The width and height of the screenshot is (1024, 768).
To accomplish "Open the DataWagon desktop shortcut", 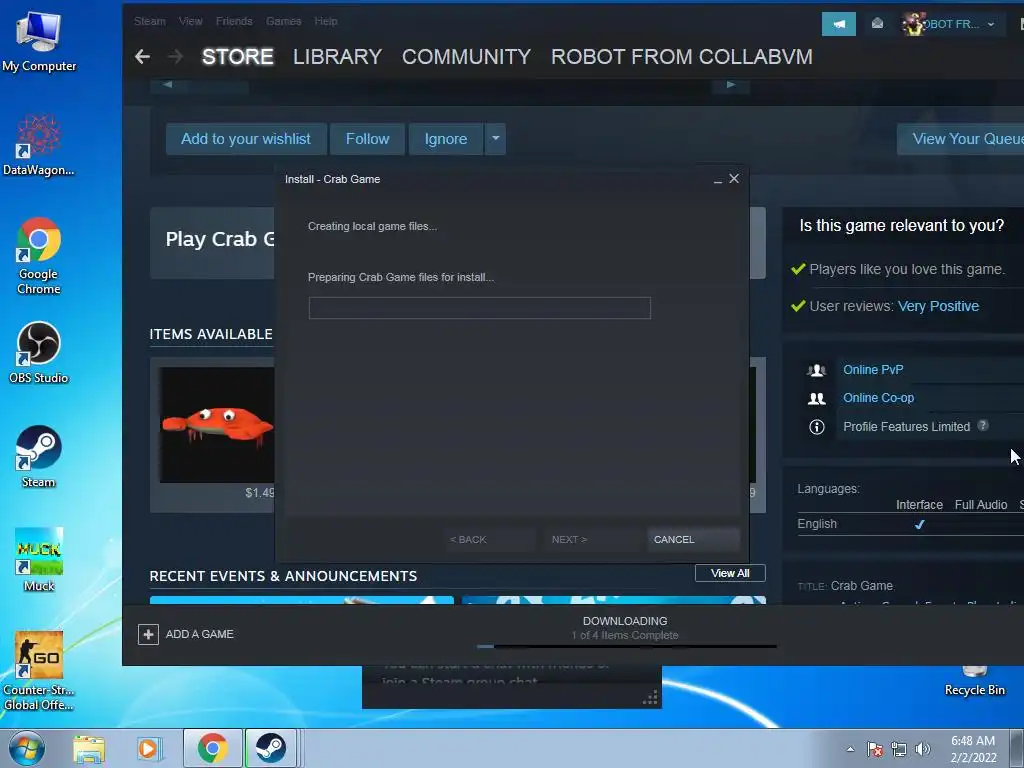I will [39, 145].
